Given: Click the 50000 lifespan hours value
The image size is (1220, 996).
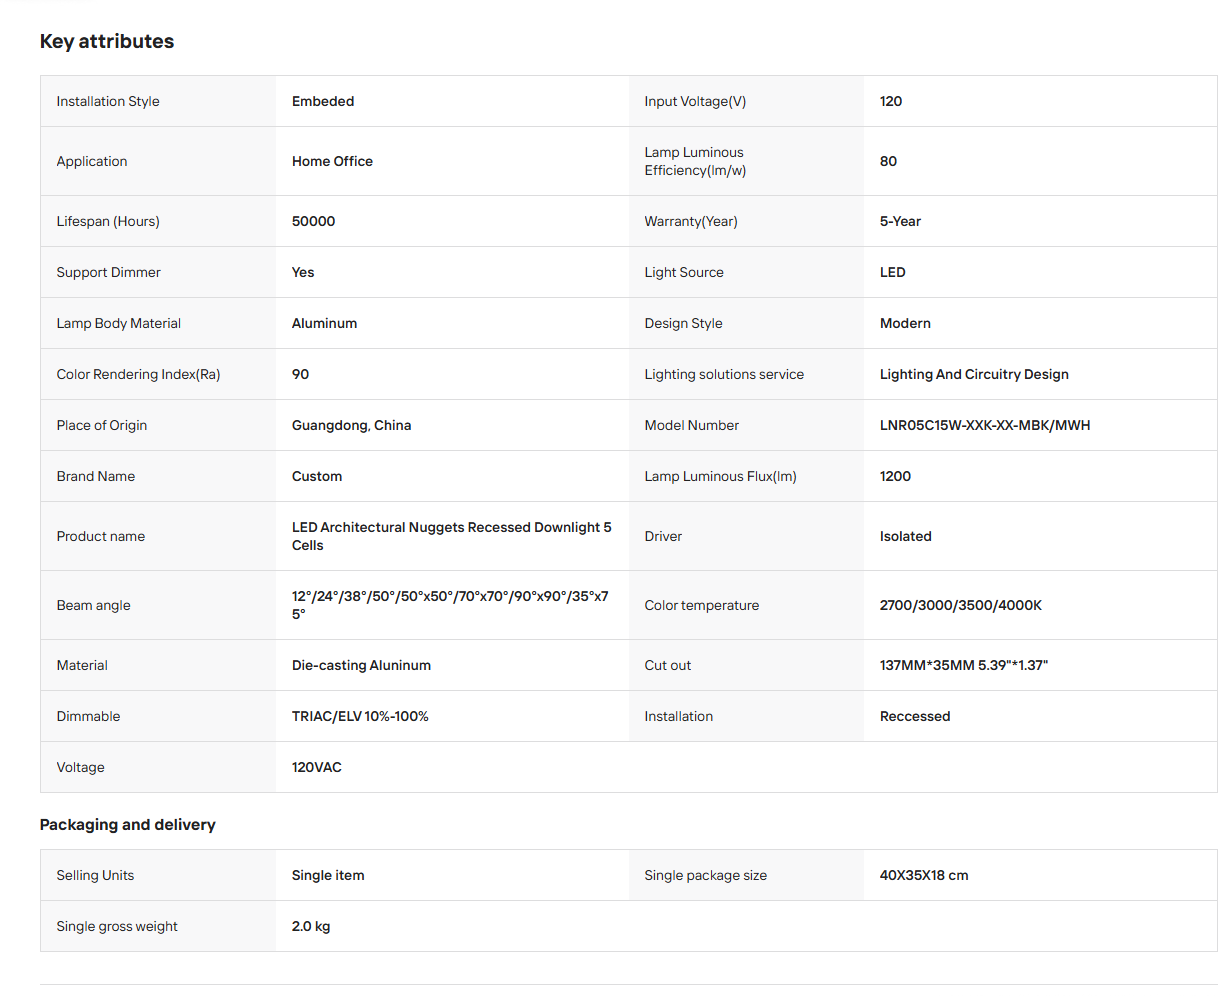Looking at the screenshot, I should point(313,221).
